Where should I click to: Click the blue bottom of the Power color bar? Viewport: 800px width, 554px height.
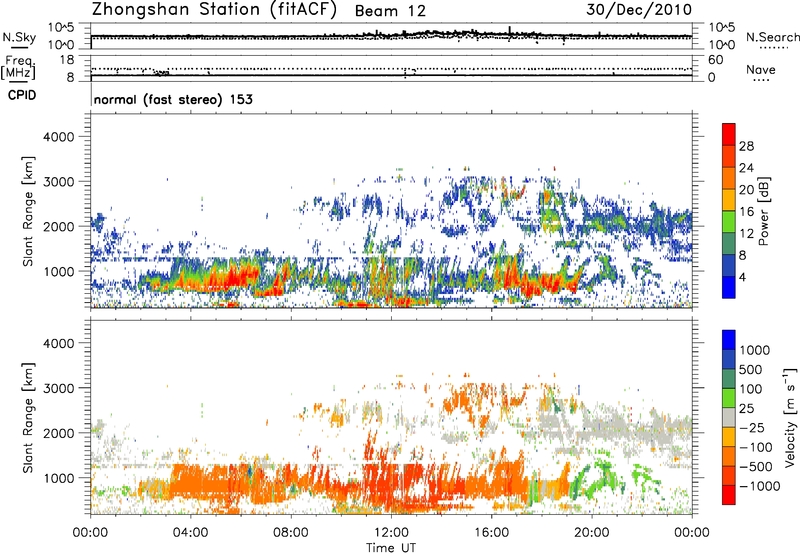(x=729, y=288)
